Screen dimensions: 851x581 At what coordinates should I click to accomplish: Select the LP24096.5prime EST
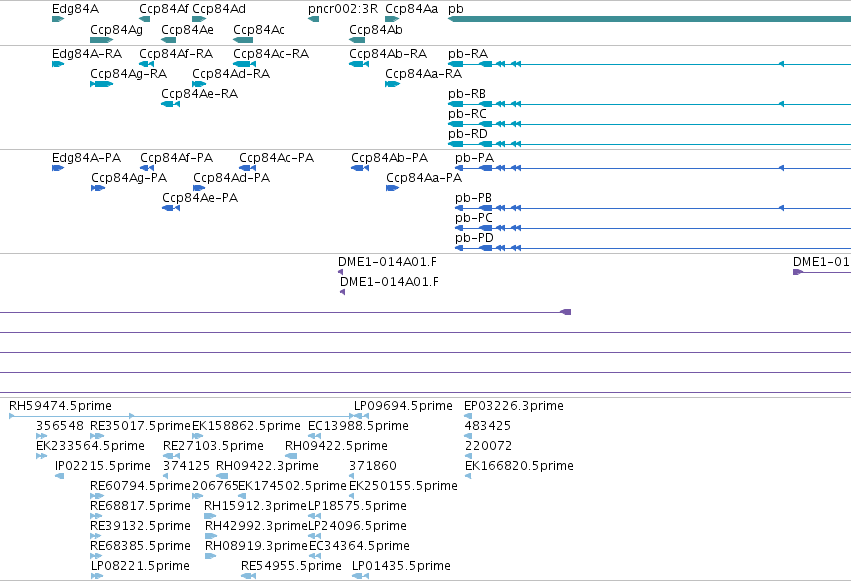(x=314, y=537)
